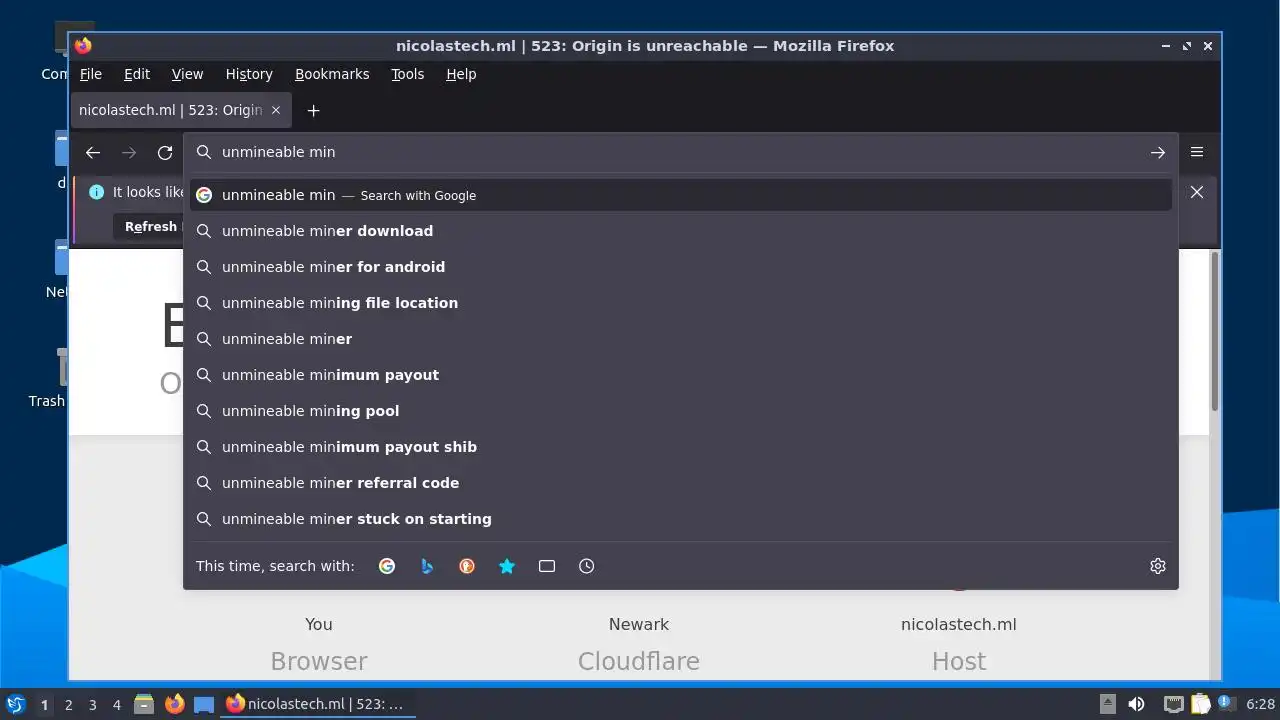Close the nicolastech.ml tab with its X
The width and height of the screenshot is (1280, 720).
coord(276,110)
